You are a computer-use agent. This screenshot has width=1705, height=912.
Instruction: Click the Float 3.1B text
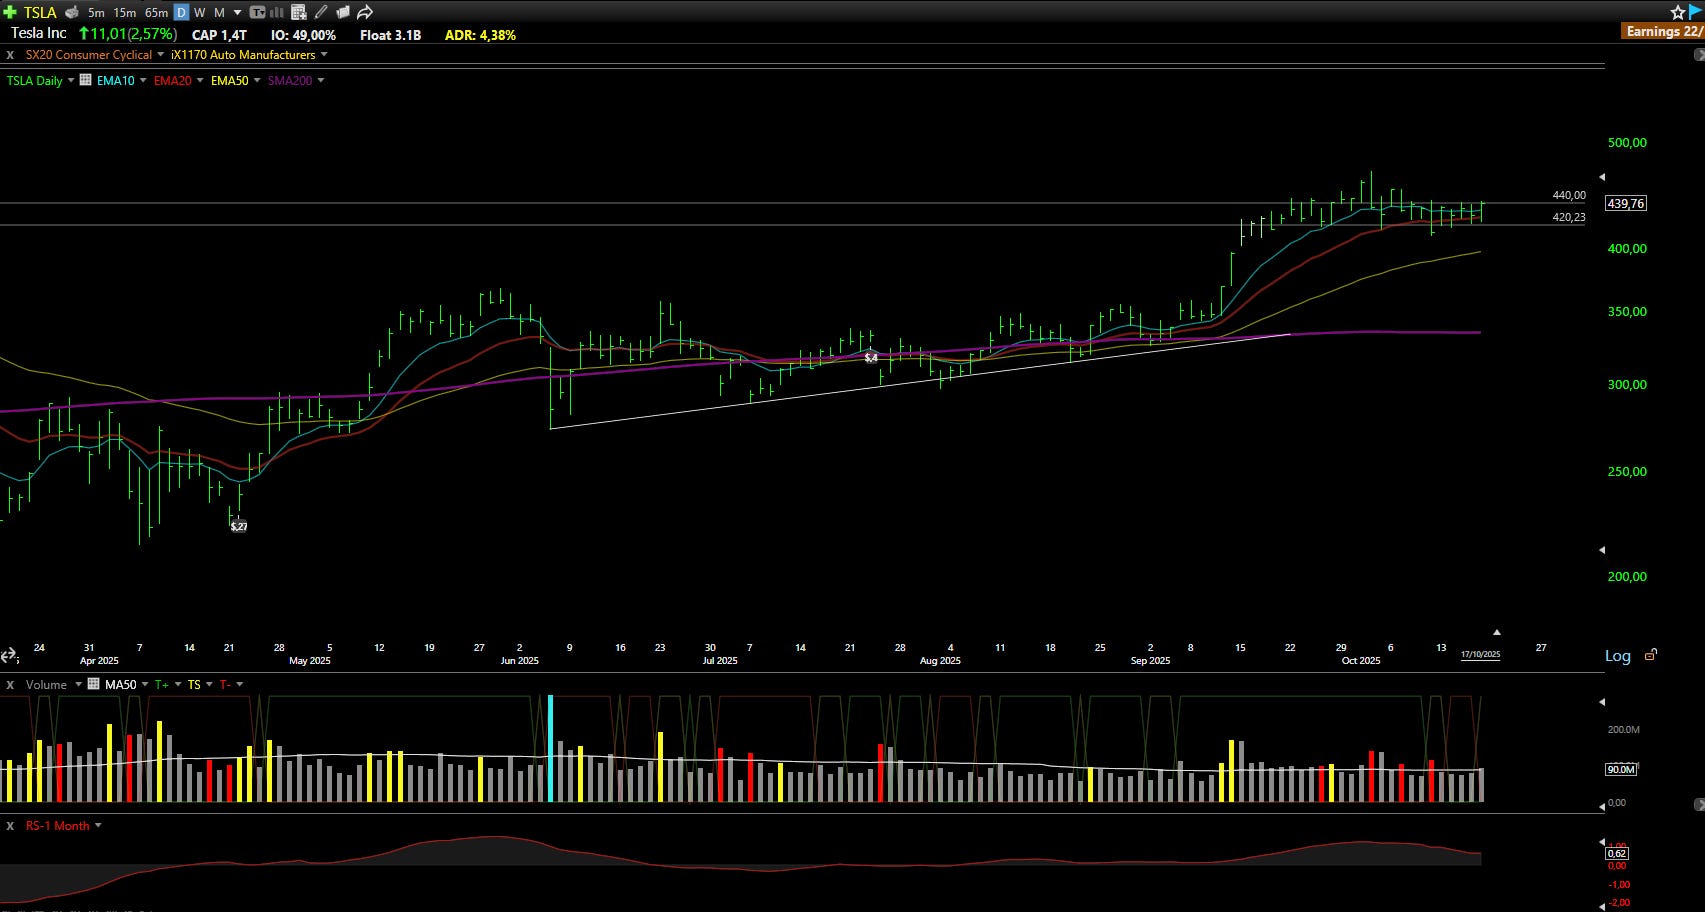(x=390, y=35)
